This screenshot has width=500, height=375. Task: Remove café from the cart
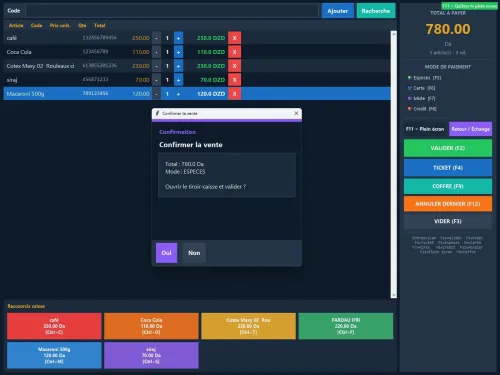[x=234, y=38]
